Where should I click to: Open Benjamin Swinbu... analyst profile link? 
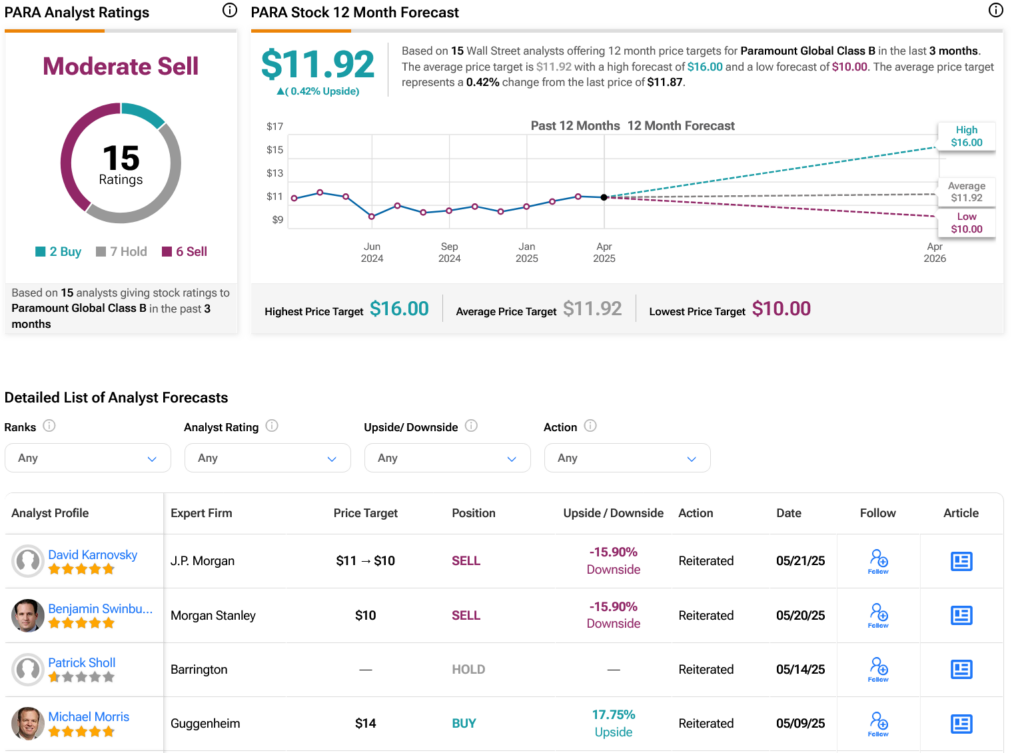100,609
